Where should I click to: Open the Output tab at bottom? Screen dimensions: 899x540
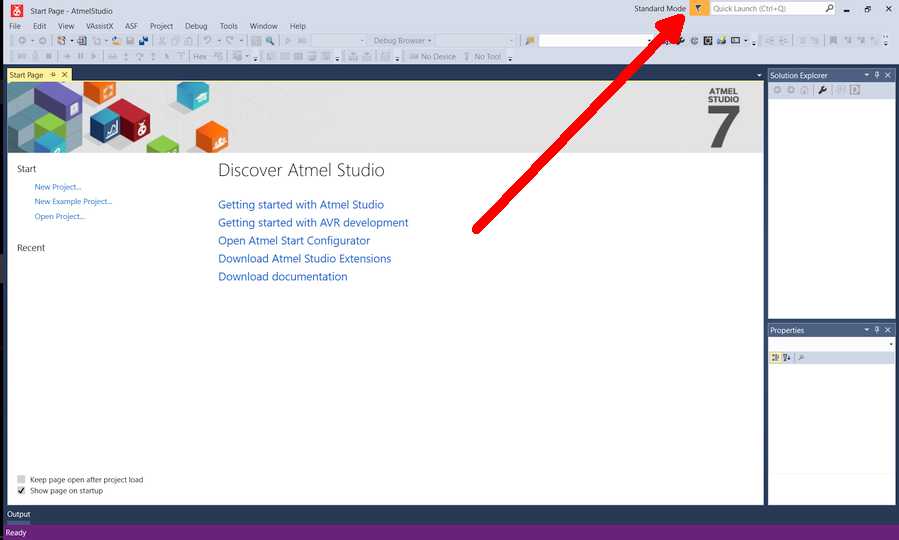[18, 514]
